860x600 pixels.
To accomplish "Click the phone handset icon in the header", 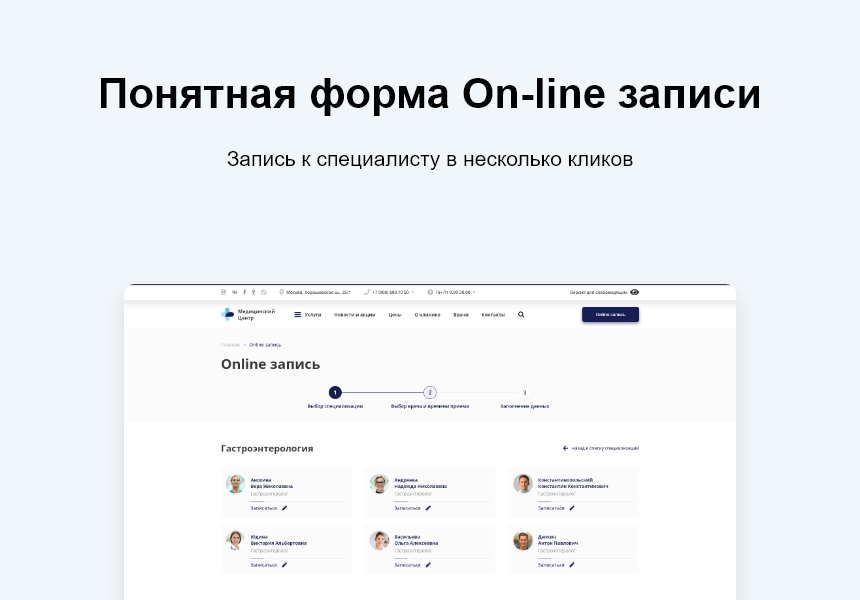I will pyautogui.click(x=366, y=291).
